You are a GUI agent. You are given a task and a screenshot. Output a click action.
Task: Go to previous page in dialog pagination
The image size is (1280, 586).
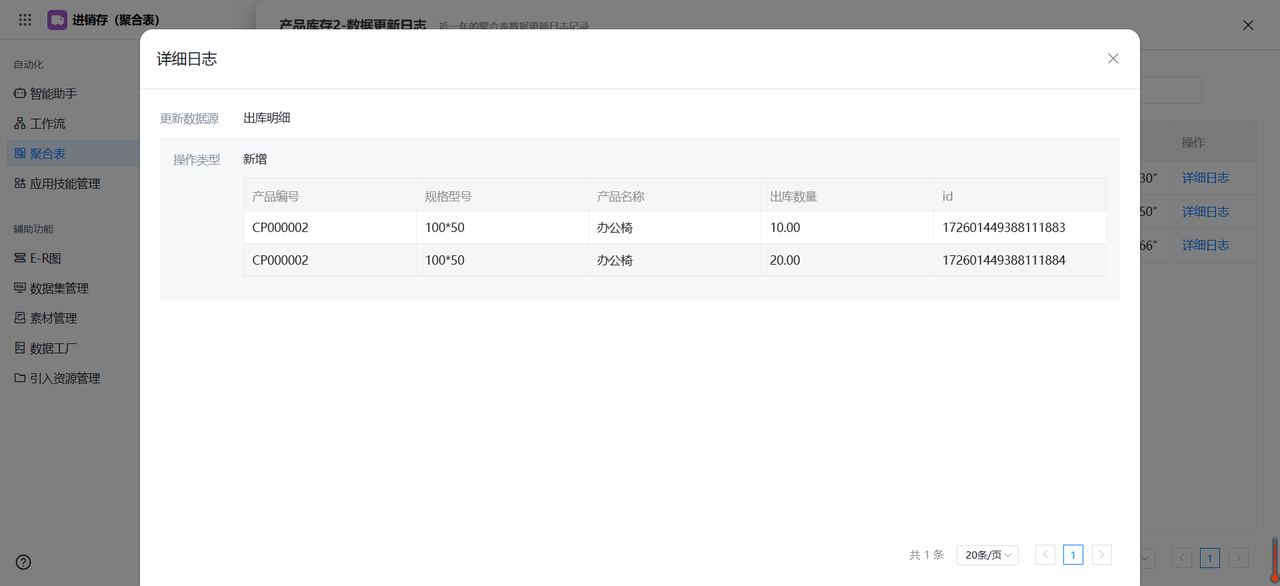[x=1045, y=555]
